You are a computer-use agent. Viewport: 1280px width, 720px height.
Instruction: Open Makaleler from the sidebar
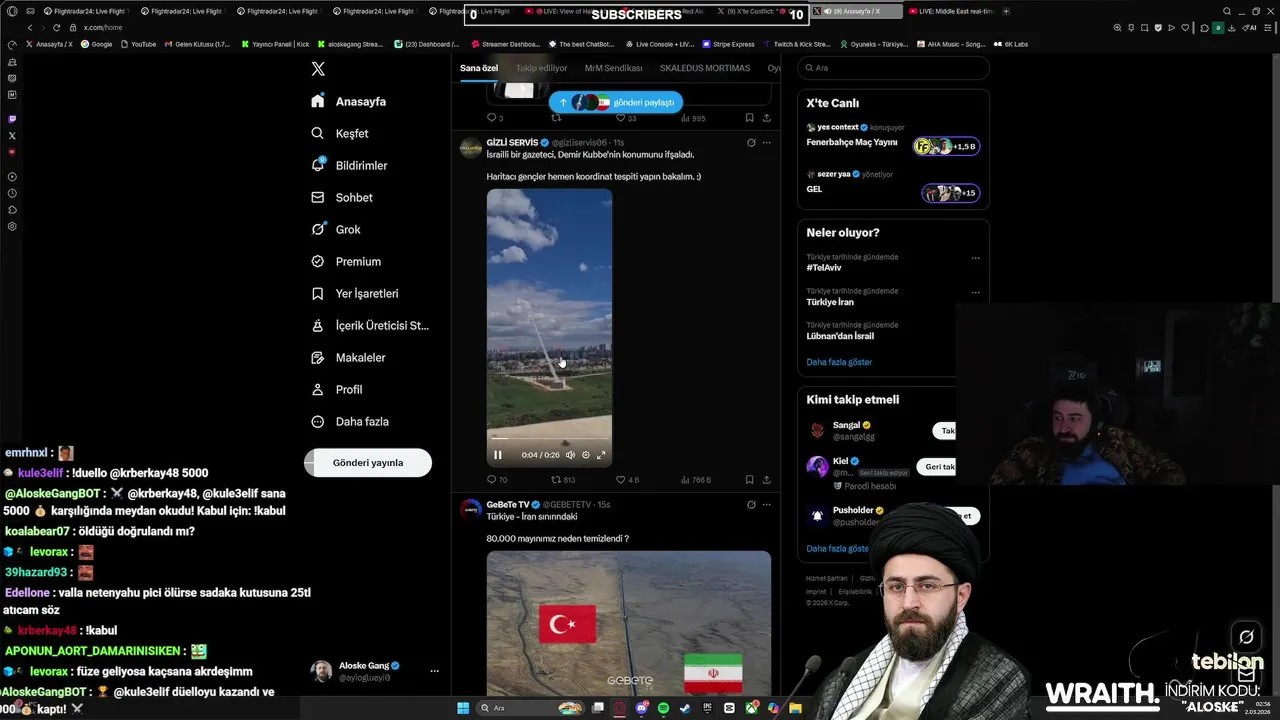click(x=348, y=357)
